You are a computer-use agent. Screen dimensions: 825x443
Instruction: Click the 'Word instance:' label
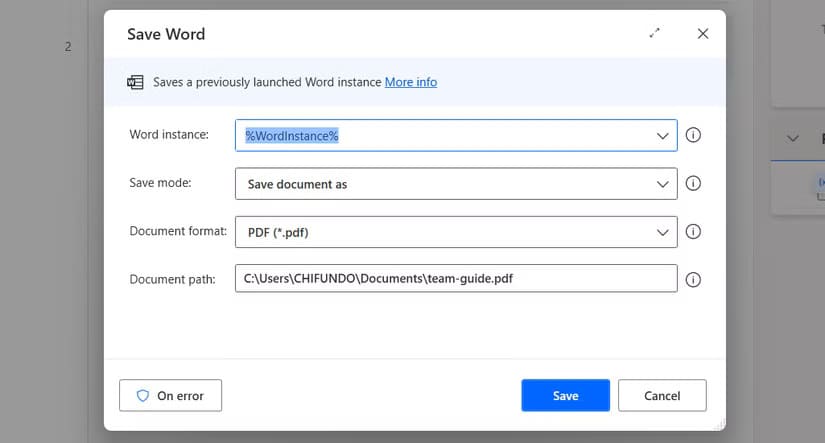tap(169, 135)
